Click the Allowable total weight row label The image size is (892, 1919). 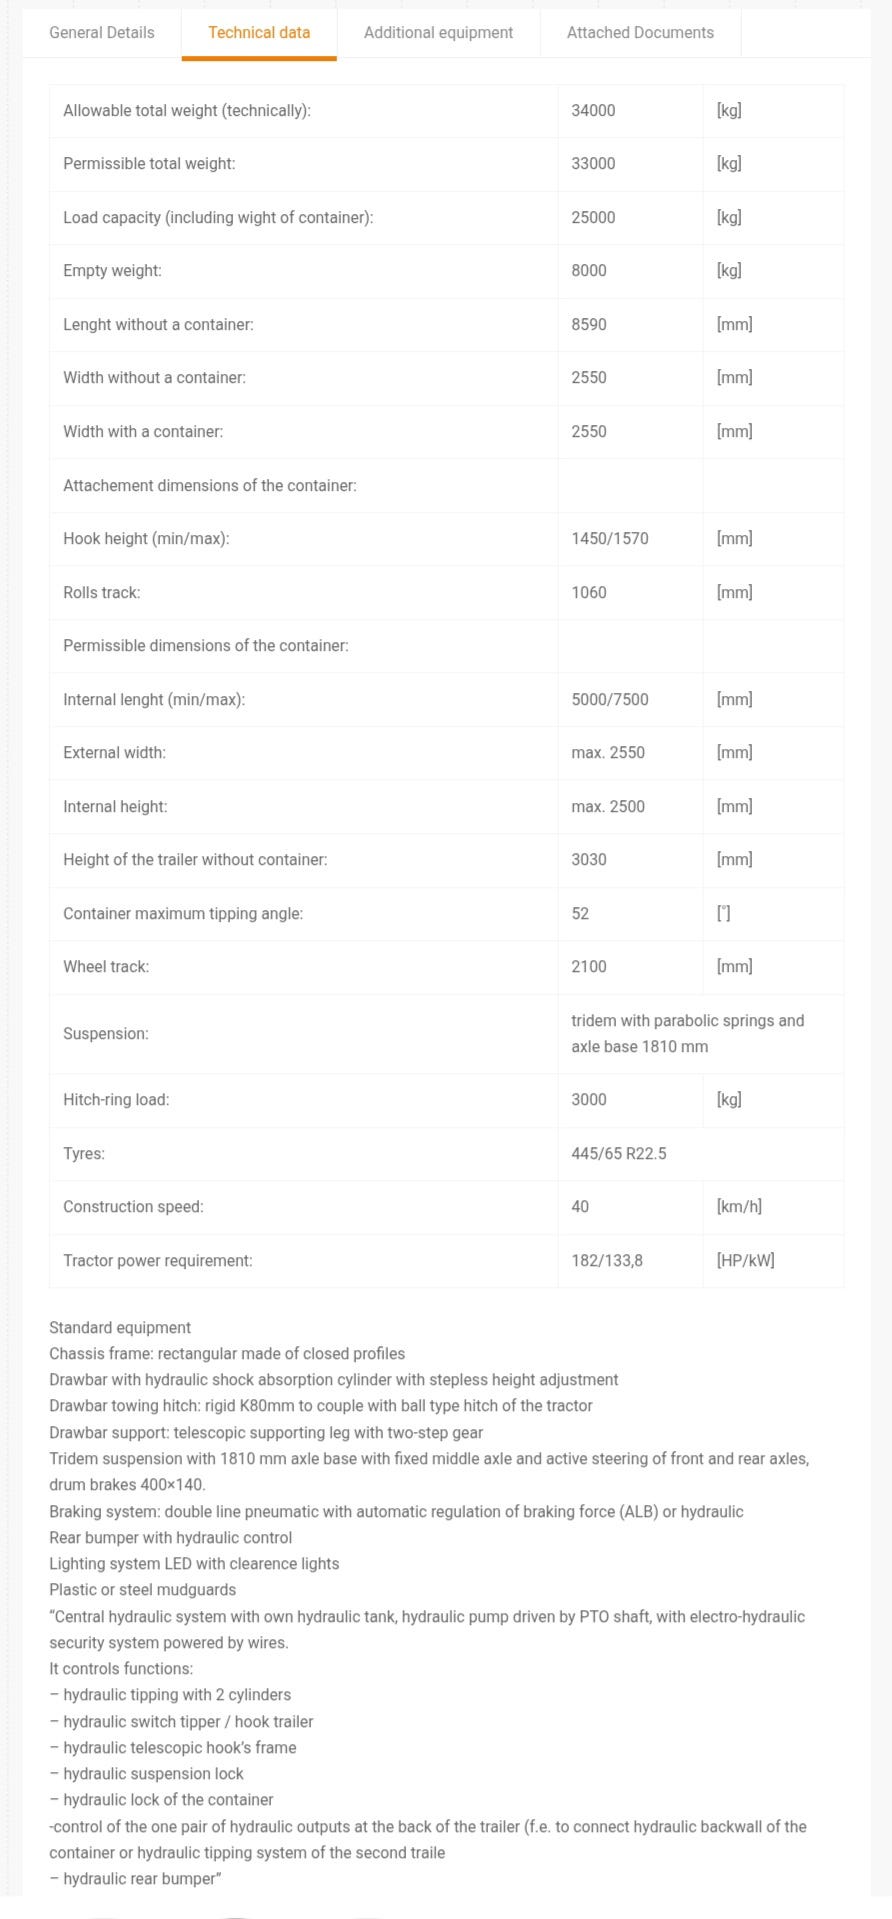187,111
